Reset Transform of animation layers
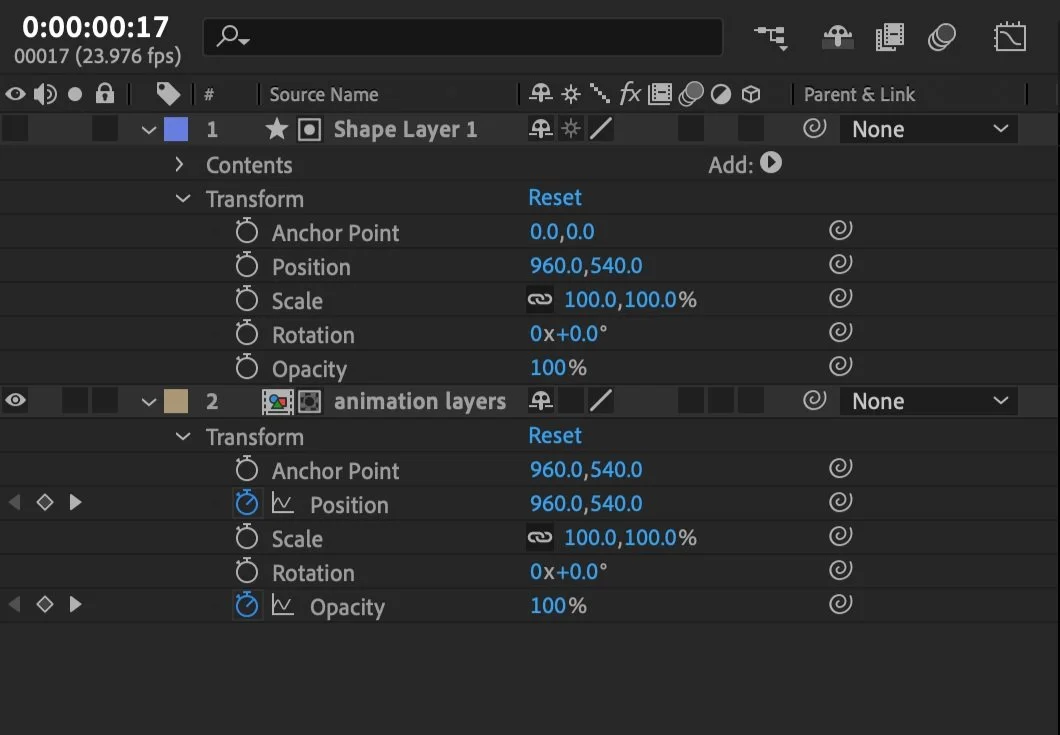This screenshot has height=735, width=1060. pyautogui.click(x=554, y=435)
